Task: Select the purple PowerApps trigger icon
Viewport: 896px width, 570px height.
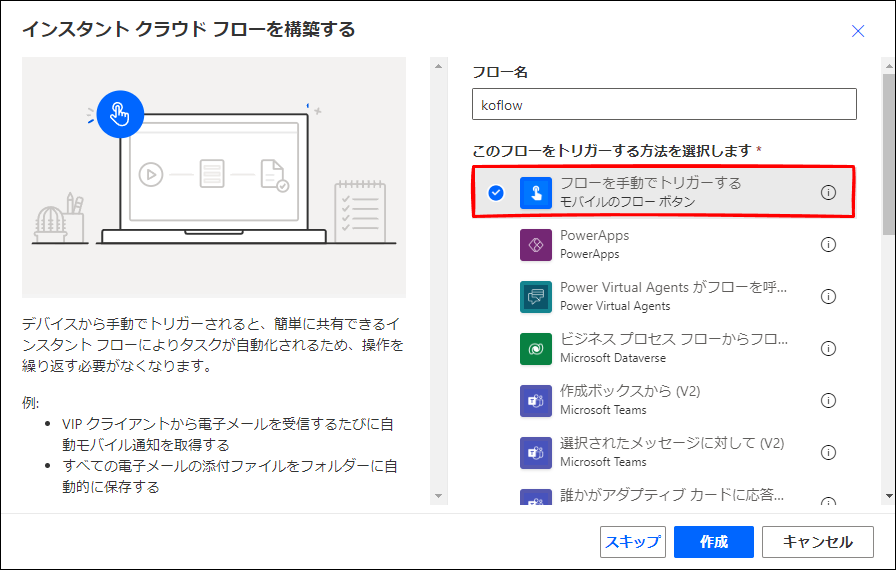Action: click(x=535, y=245)
